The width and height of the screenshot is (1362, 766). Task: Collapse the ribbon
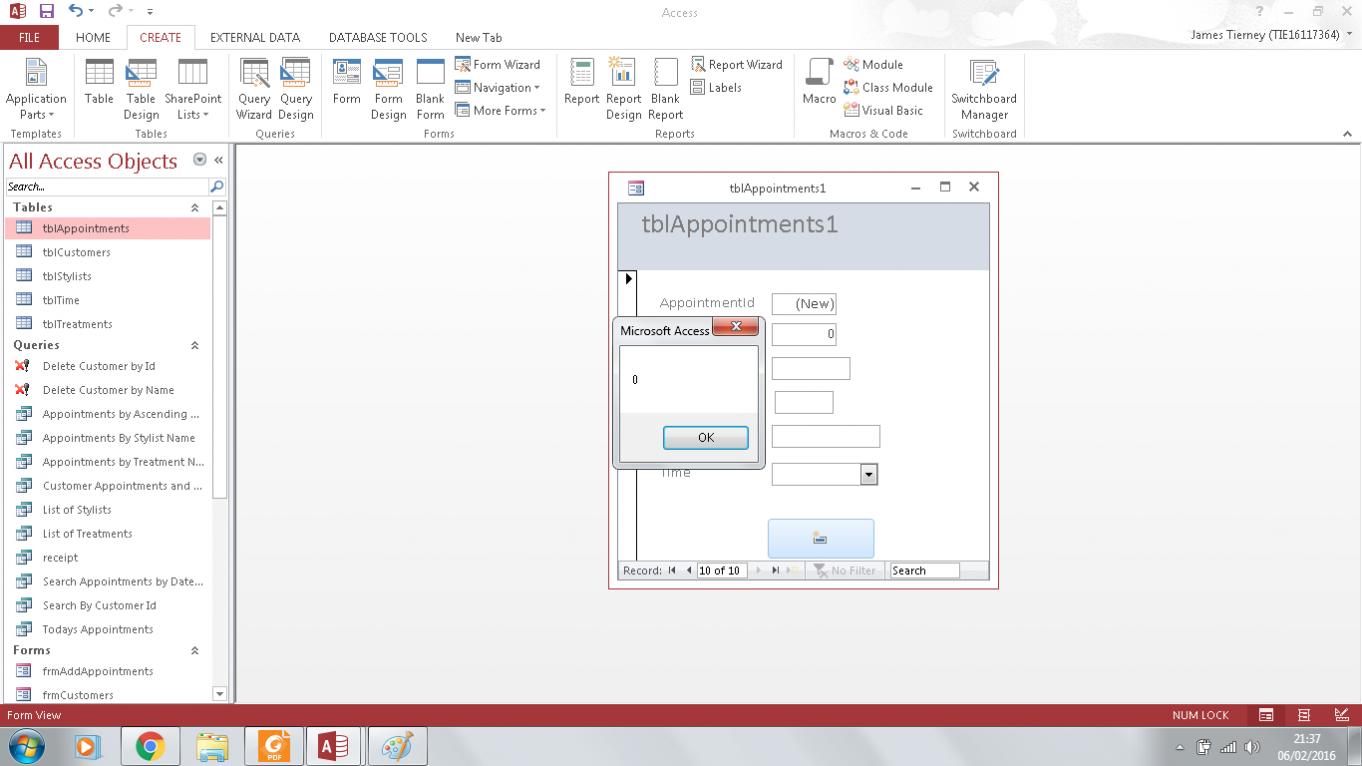click(1347, 134)
